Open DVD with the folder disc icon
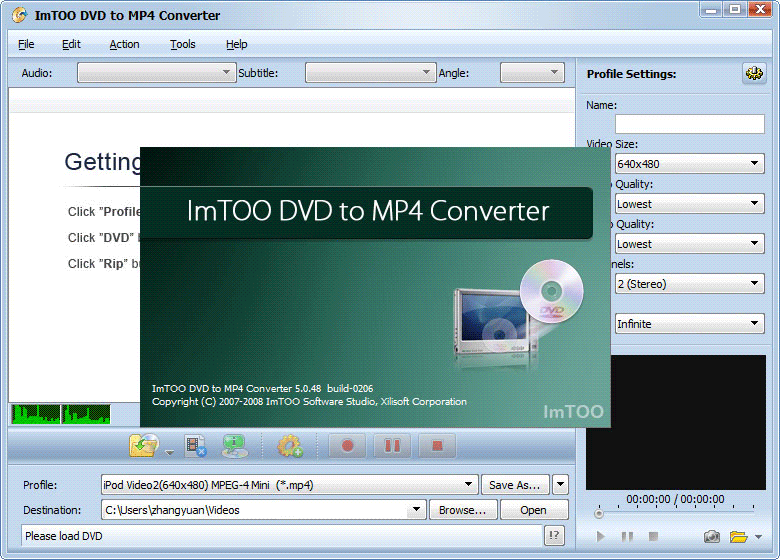 click(x=144, y=445)
